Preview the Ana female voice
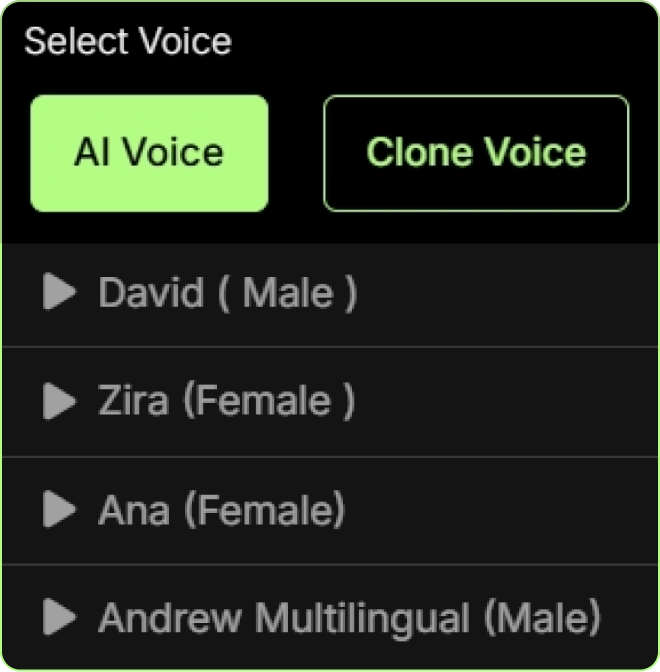This screenshot has height=672, width=660. pyautogui.click(x=60, y=510)
